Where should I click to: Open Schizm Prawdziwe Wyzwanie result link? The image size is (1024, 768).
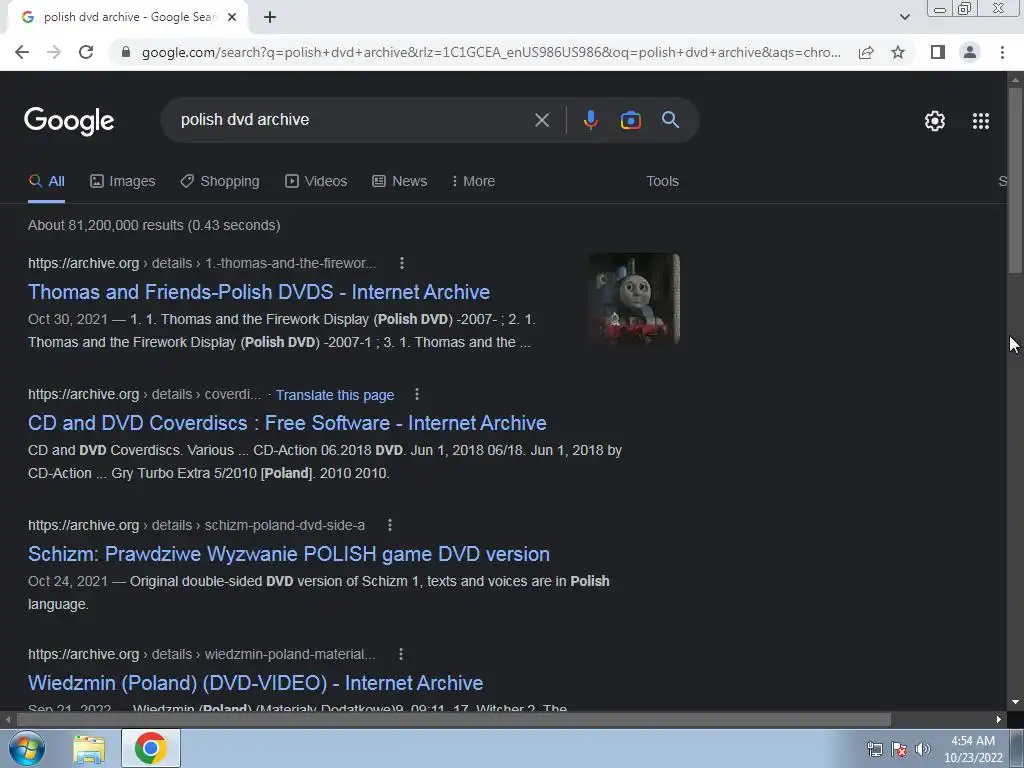tap(289, 554)
